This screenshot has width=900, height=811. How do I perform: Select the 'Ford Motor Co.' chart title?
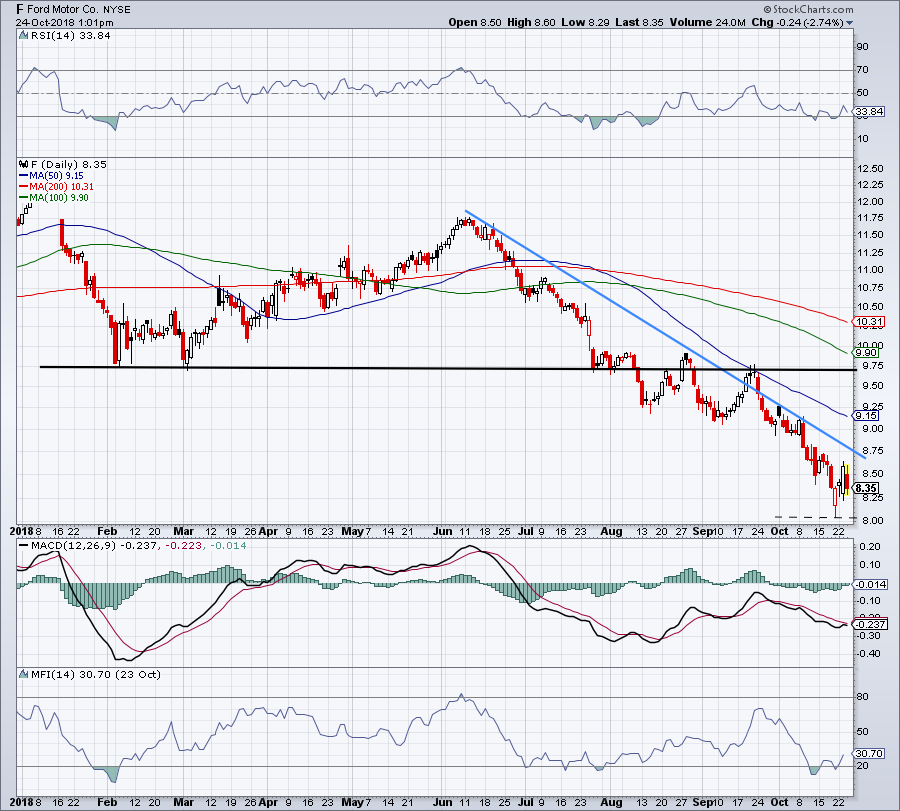62,10
